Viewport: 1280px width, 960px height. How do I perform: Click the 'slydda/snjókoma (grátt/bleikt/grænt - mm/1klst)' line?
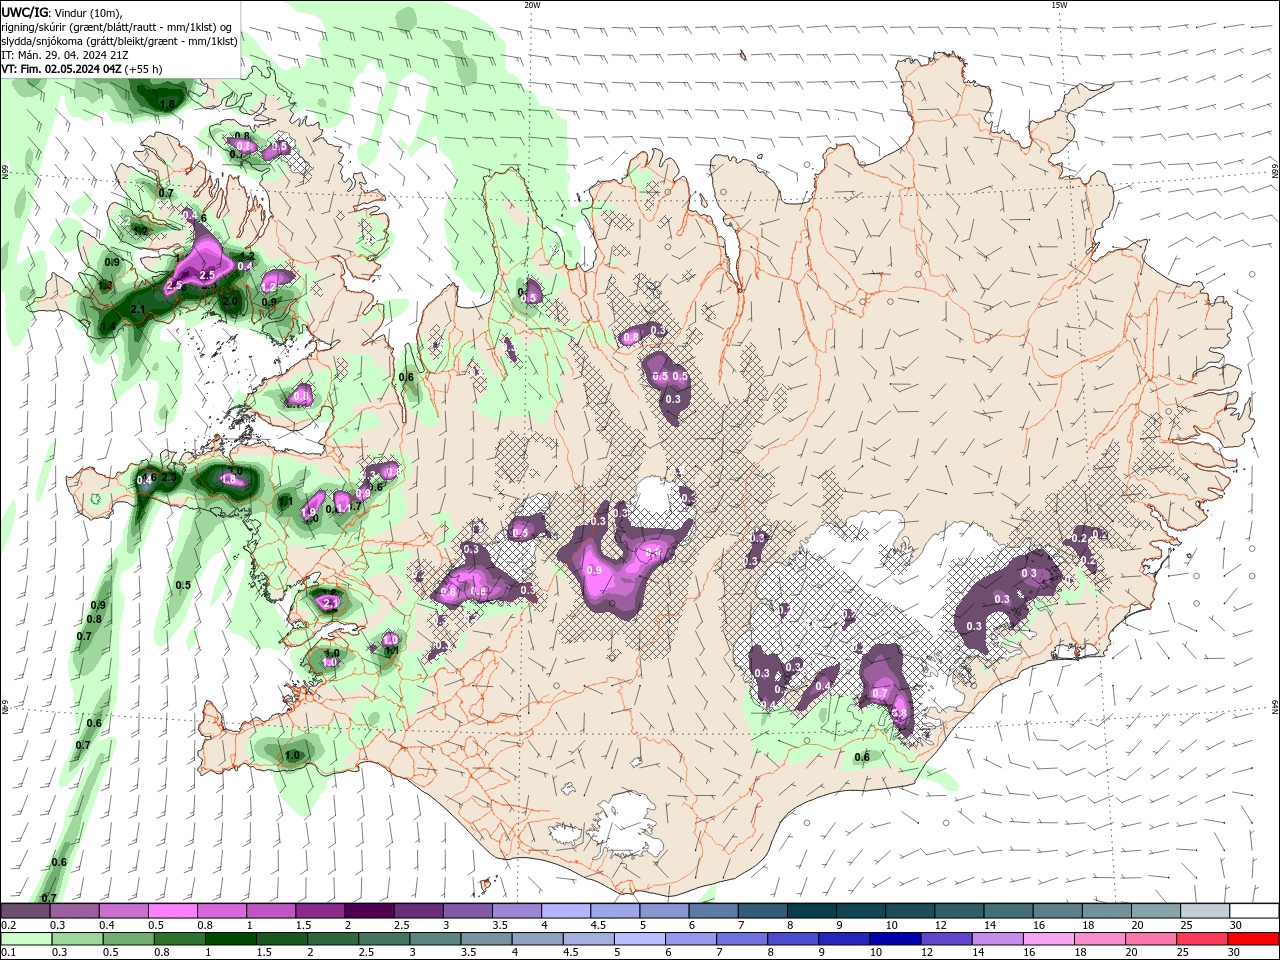(120, 41)
